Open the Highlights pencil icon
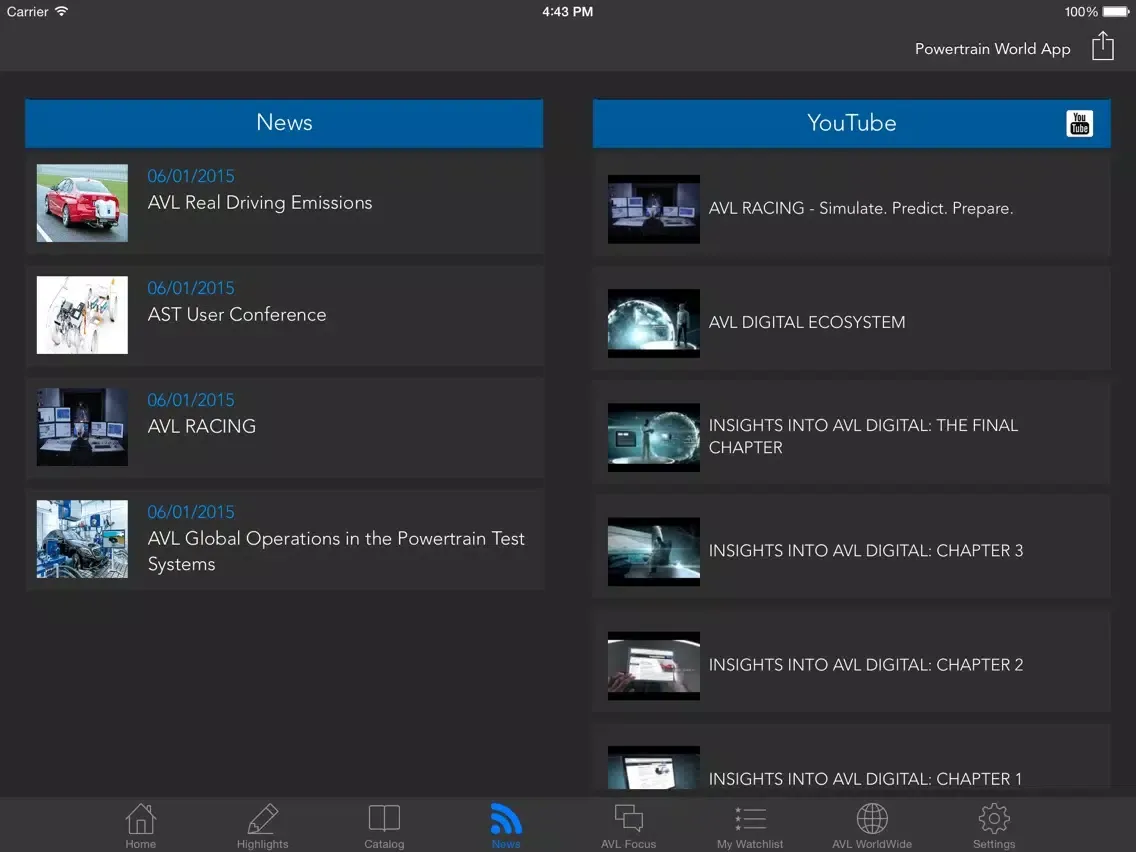 click(262, 819)
